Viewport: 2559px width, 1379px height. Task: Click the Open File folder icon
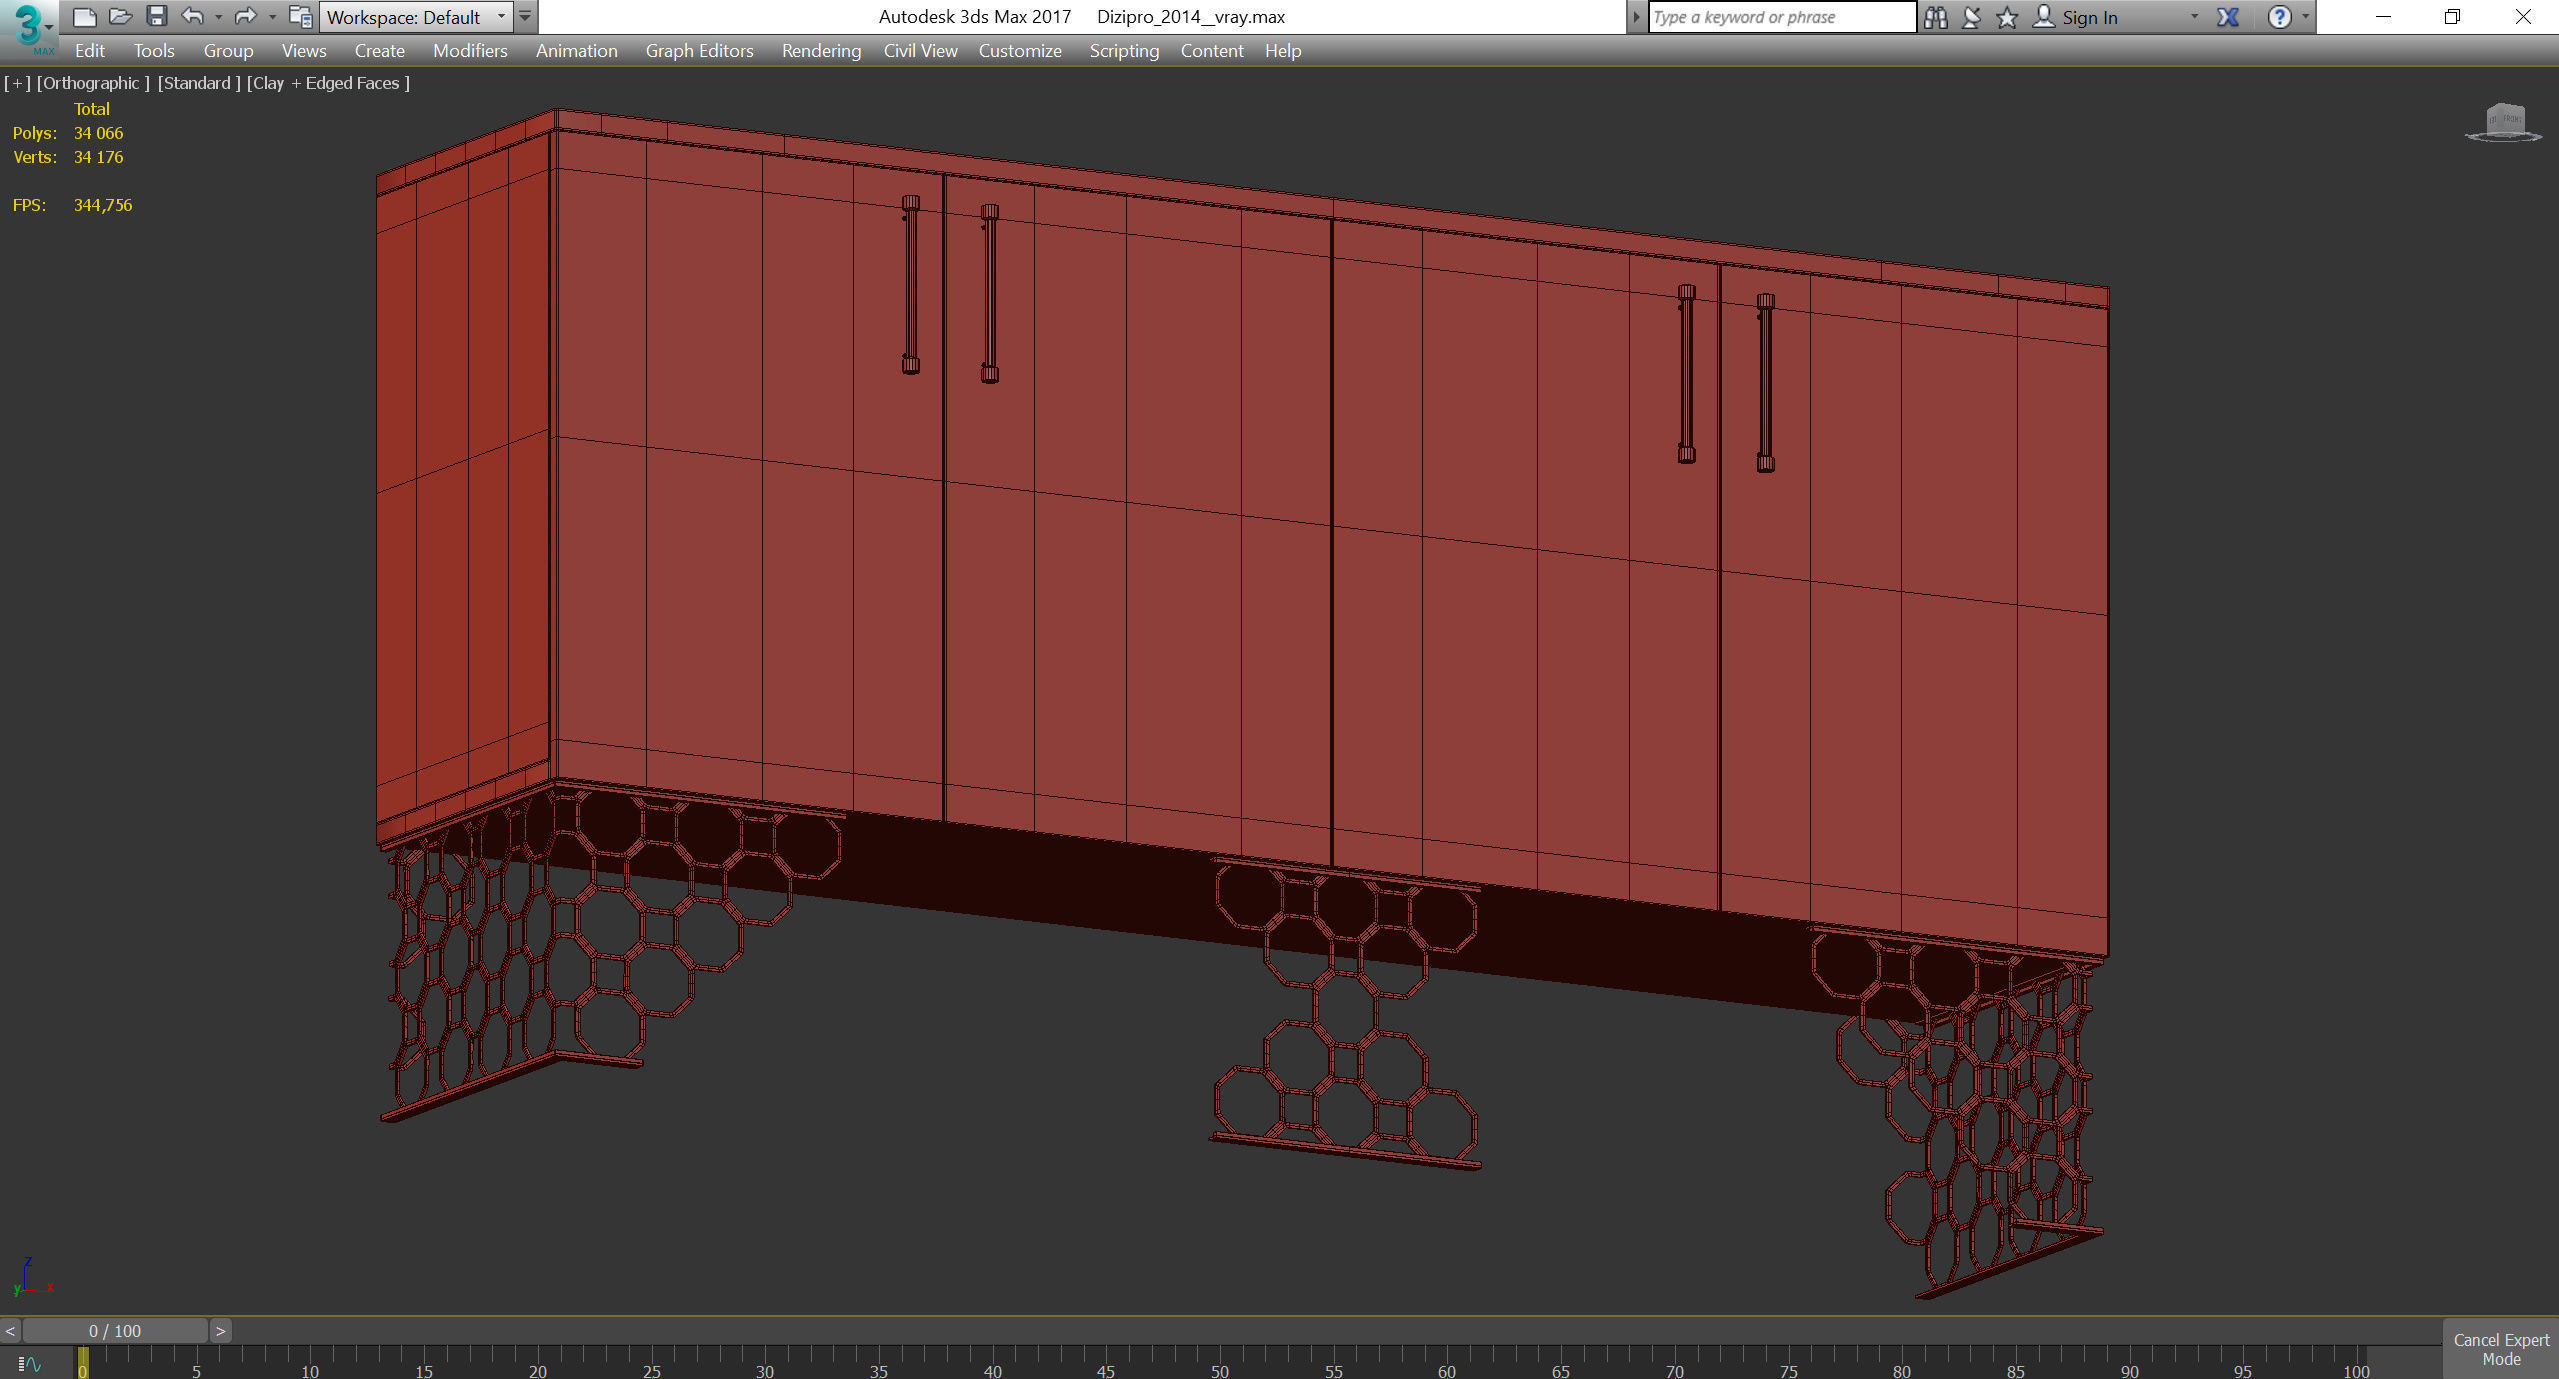point(121,16)
